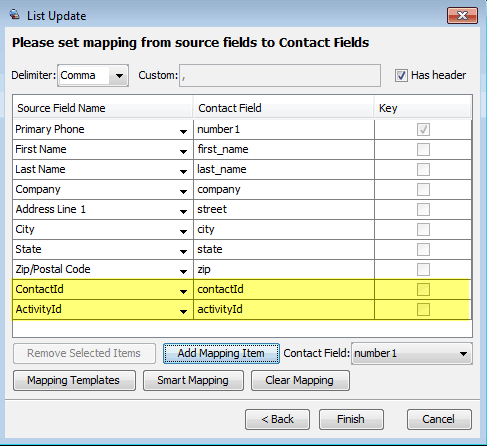Select the street contact field cell
This screenshot has width=487, height=446.
pyautogui.click(x=284, y=209)
